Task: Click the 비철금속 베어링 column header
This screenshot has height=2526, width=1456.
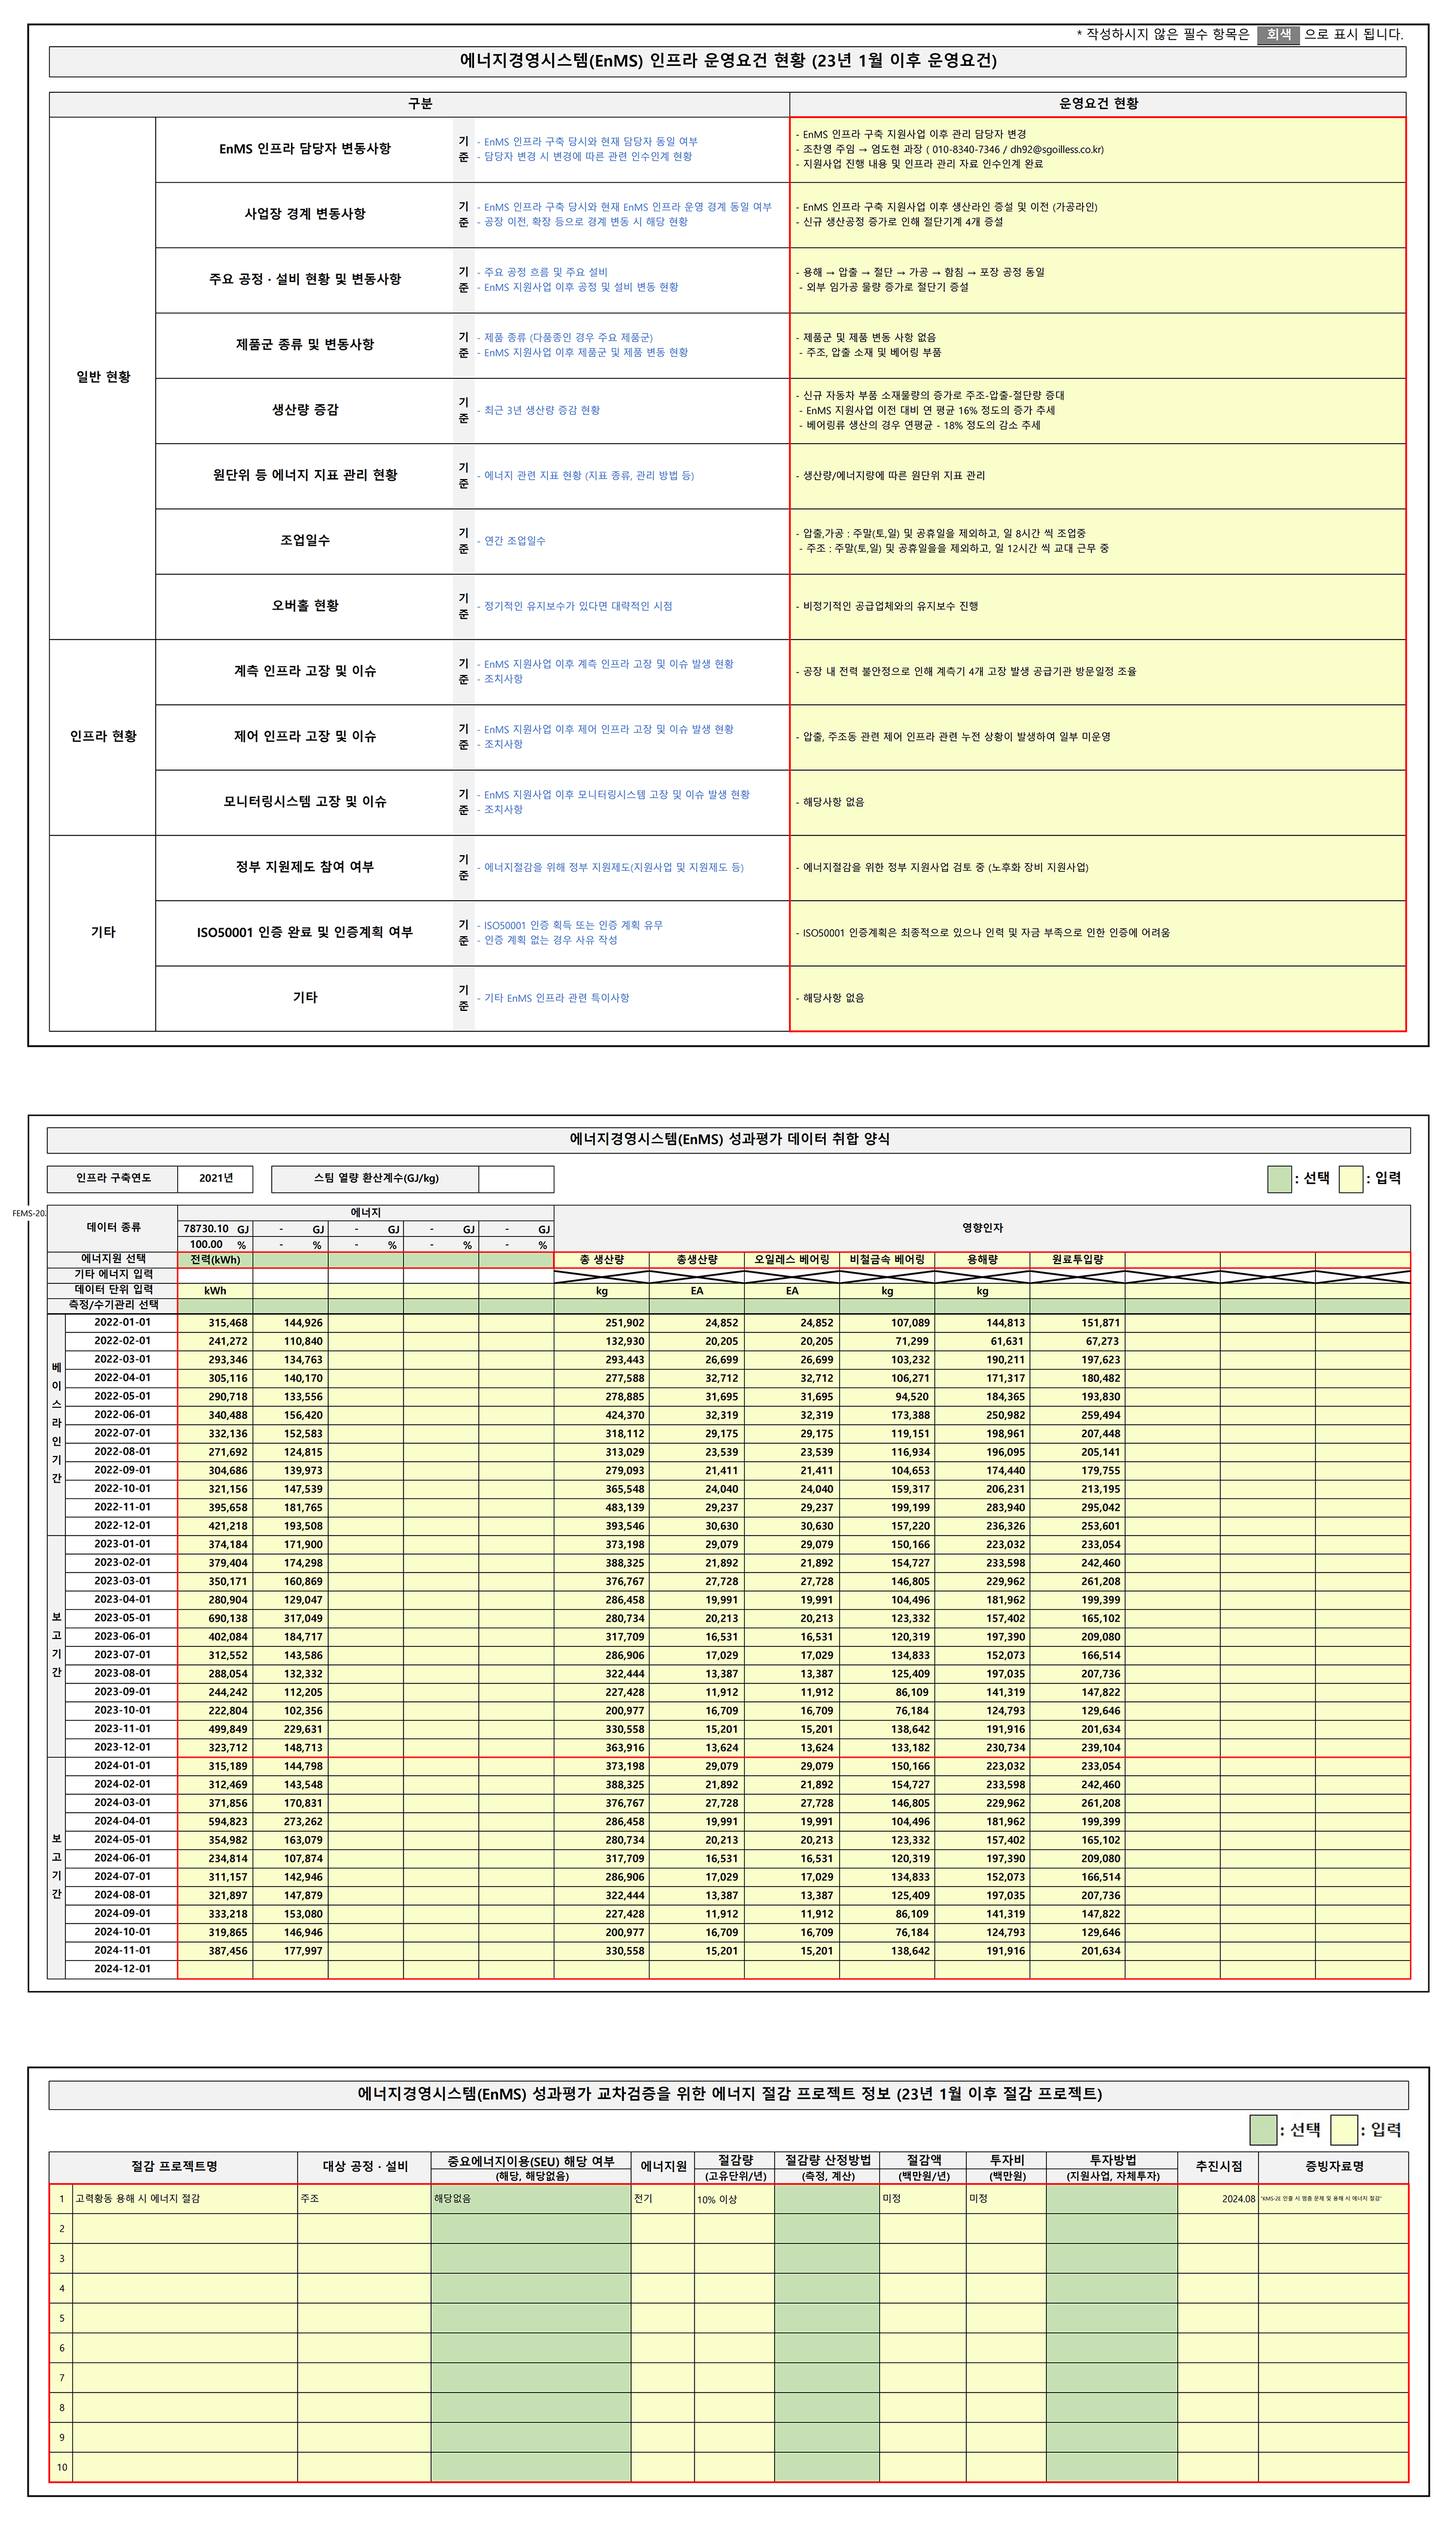Action: (887, 1260)
